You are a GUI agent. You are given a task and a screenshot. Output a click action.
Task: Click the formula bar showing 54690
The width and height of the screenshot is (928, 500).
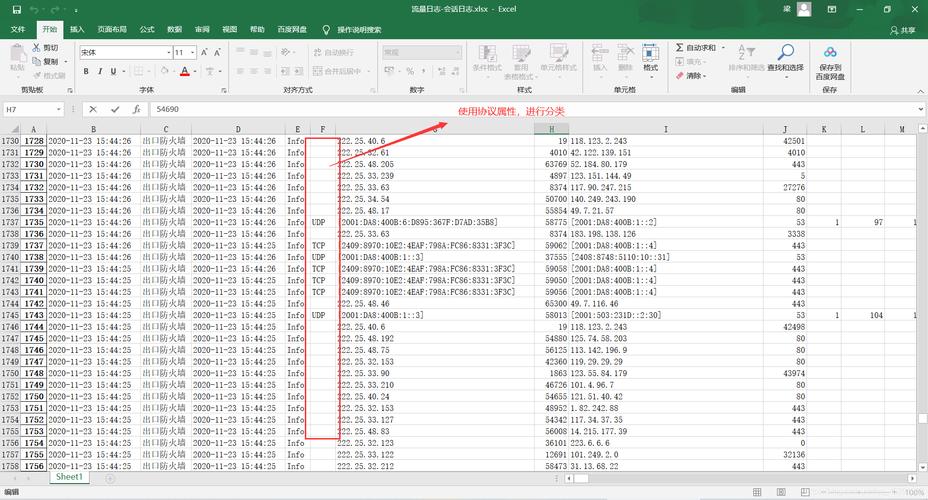click(533, 109)
